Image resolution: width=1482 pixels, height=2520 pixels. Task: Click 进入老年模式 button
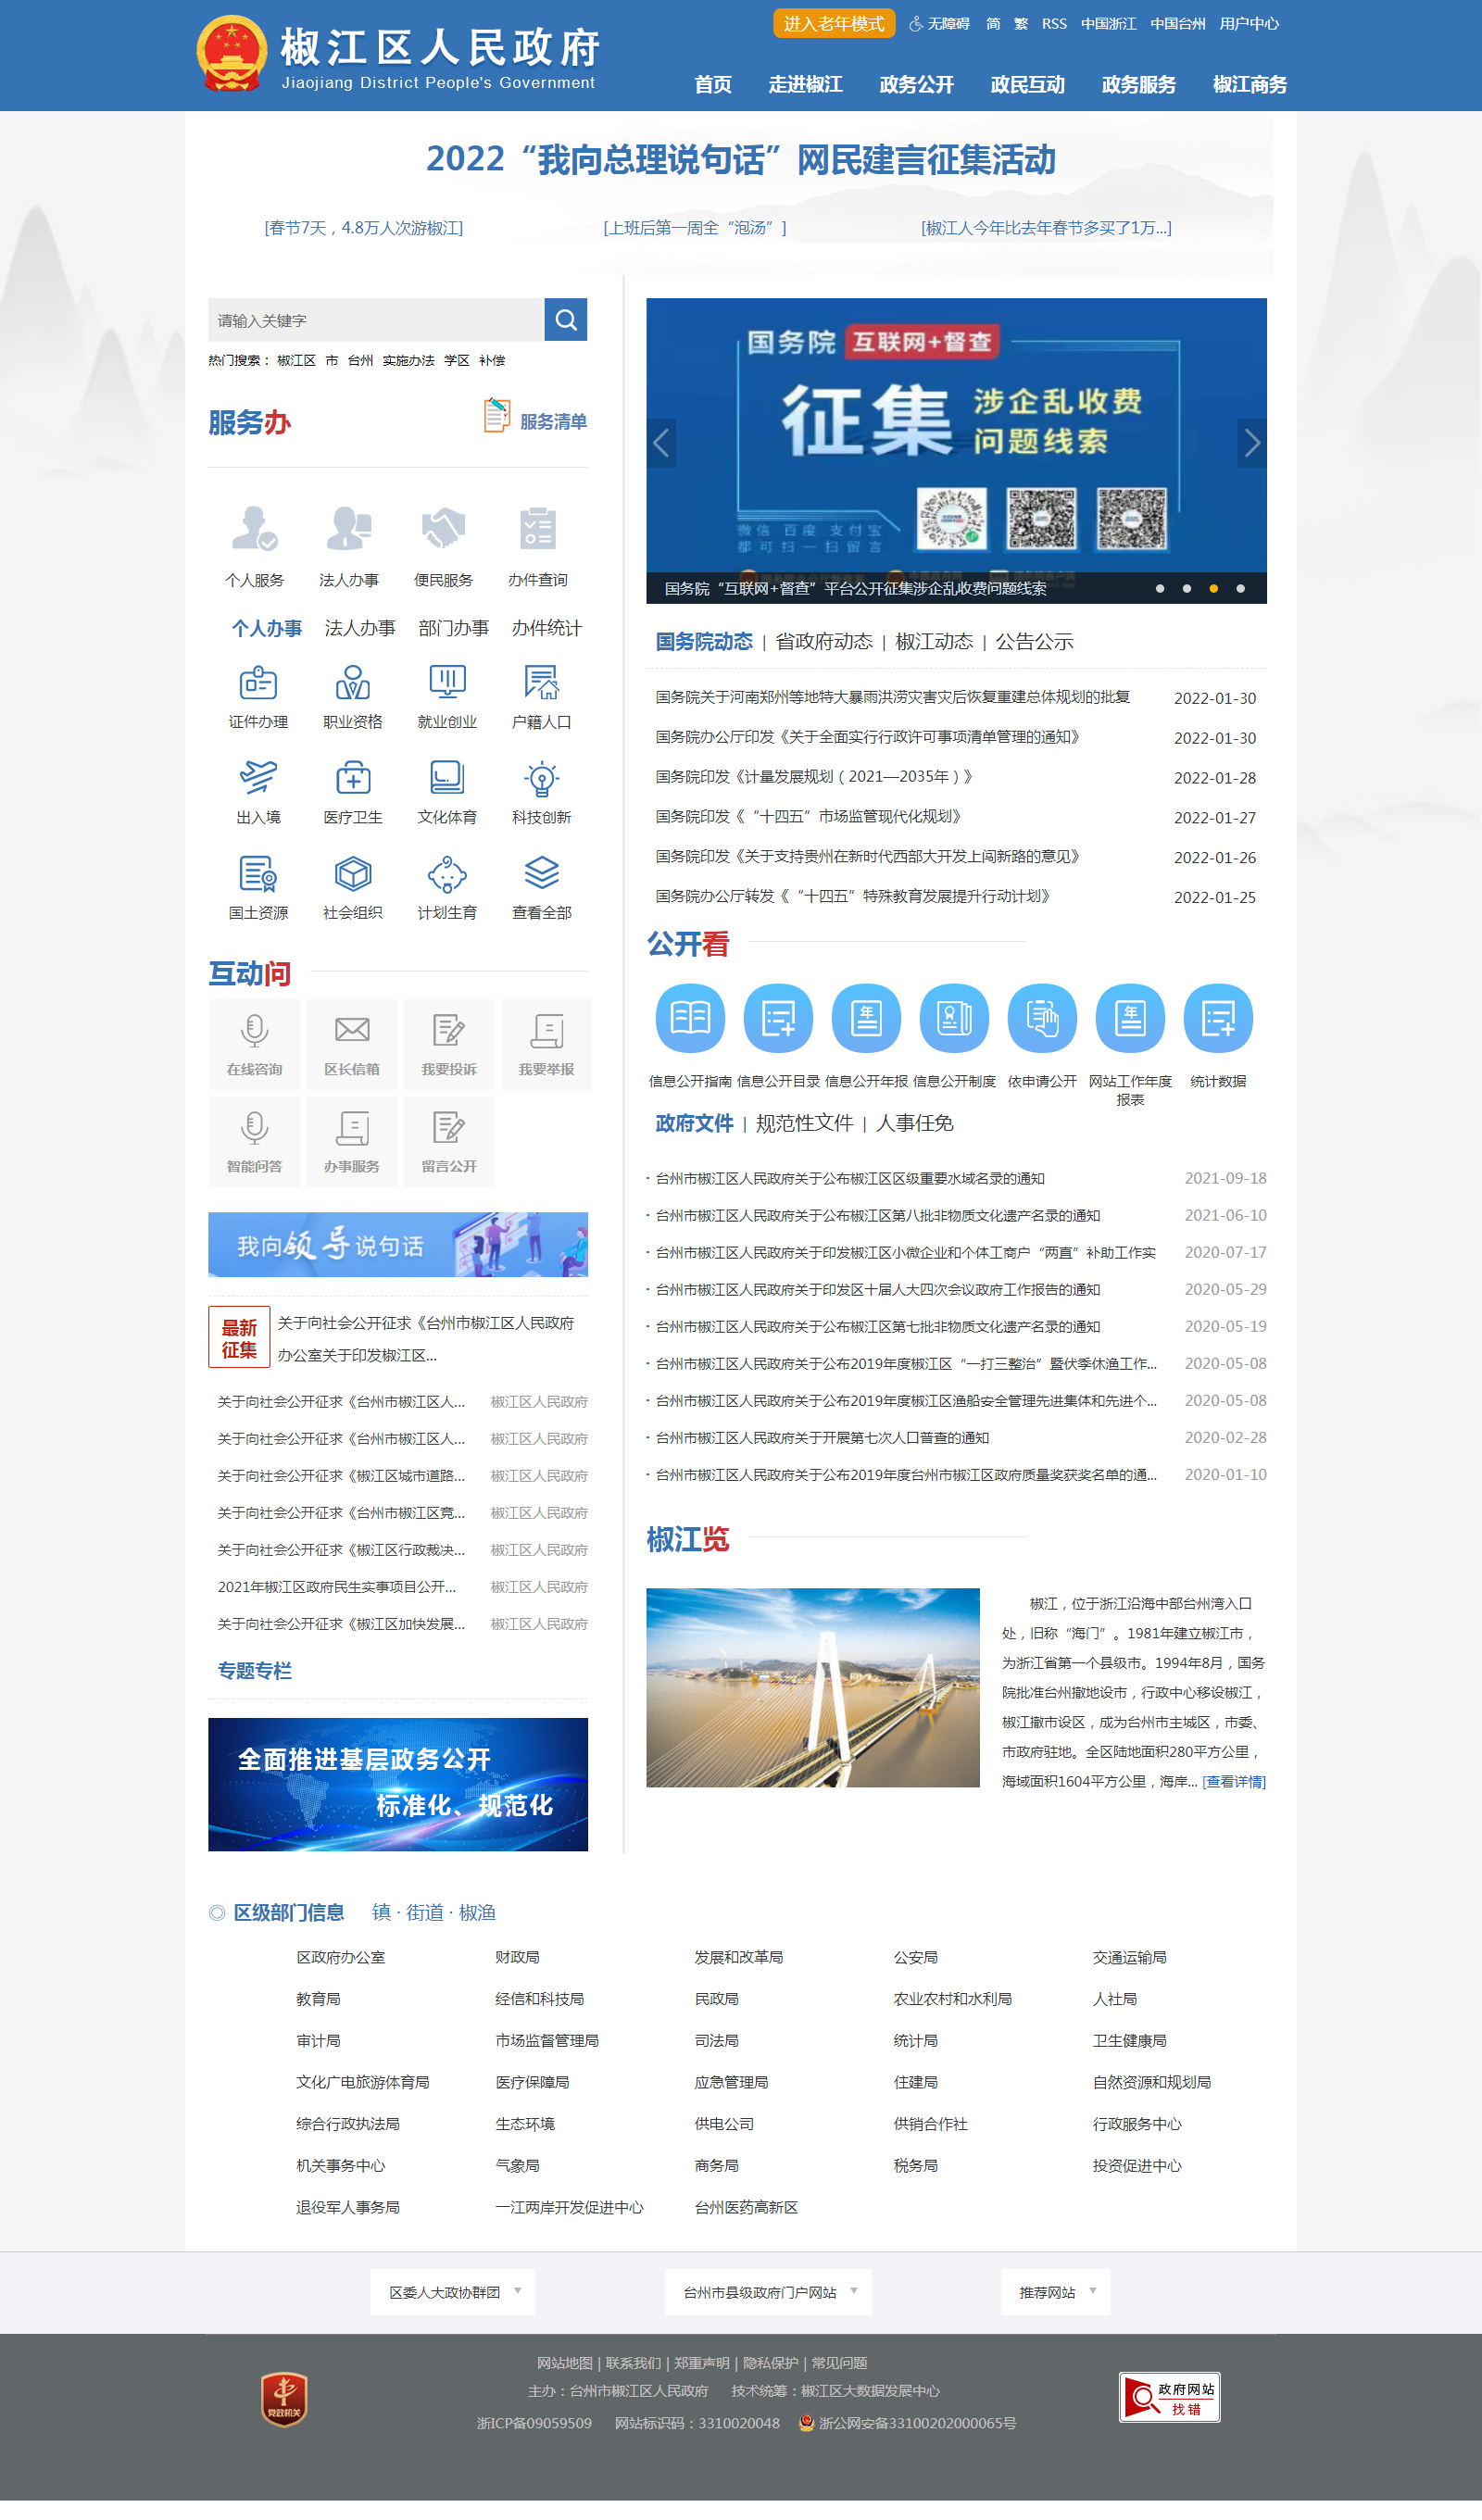click(833, 24)
